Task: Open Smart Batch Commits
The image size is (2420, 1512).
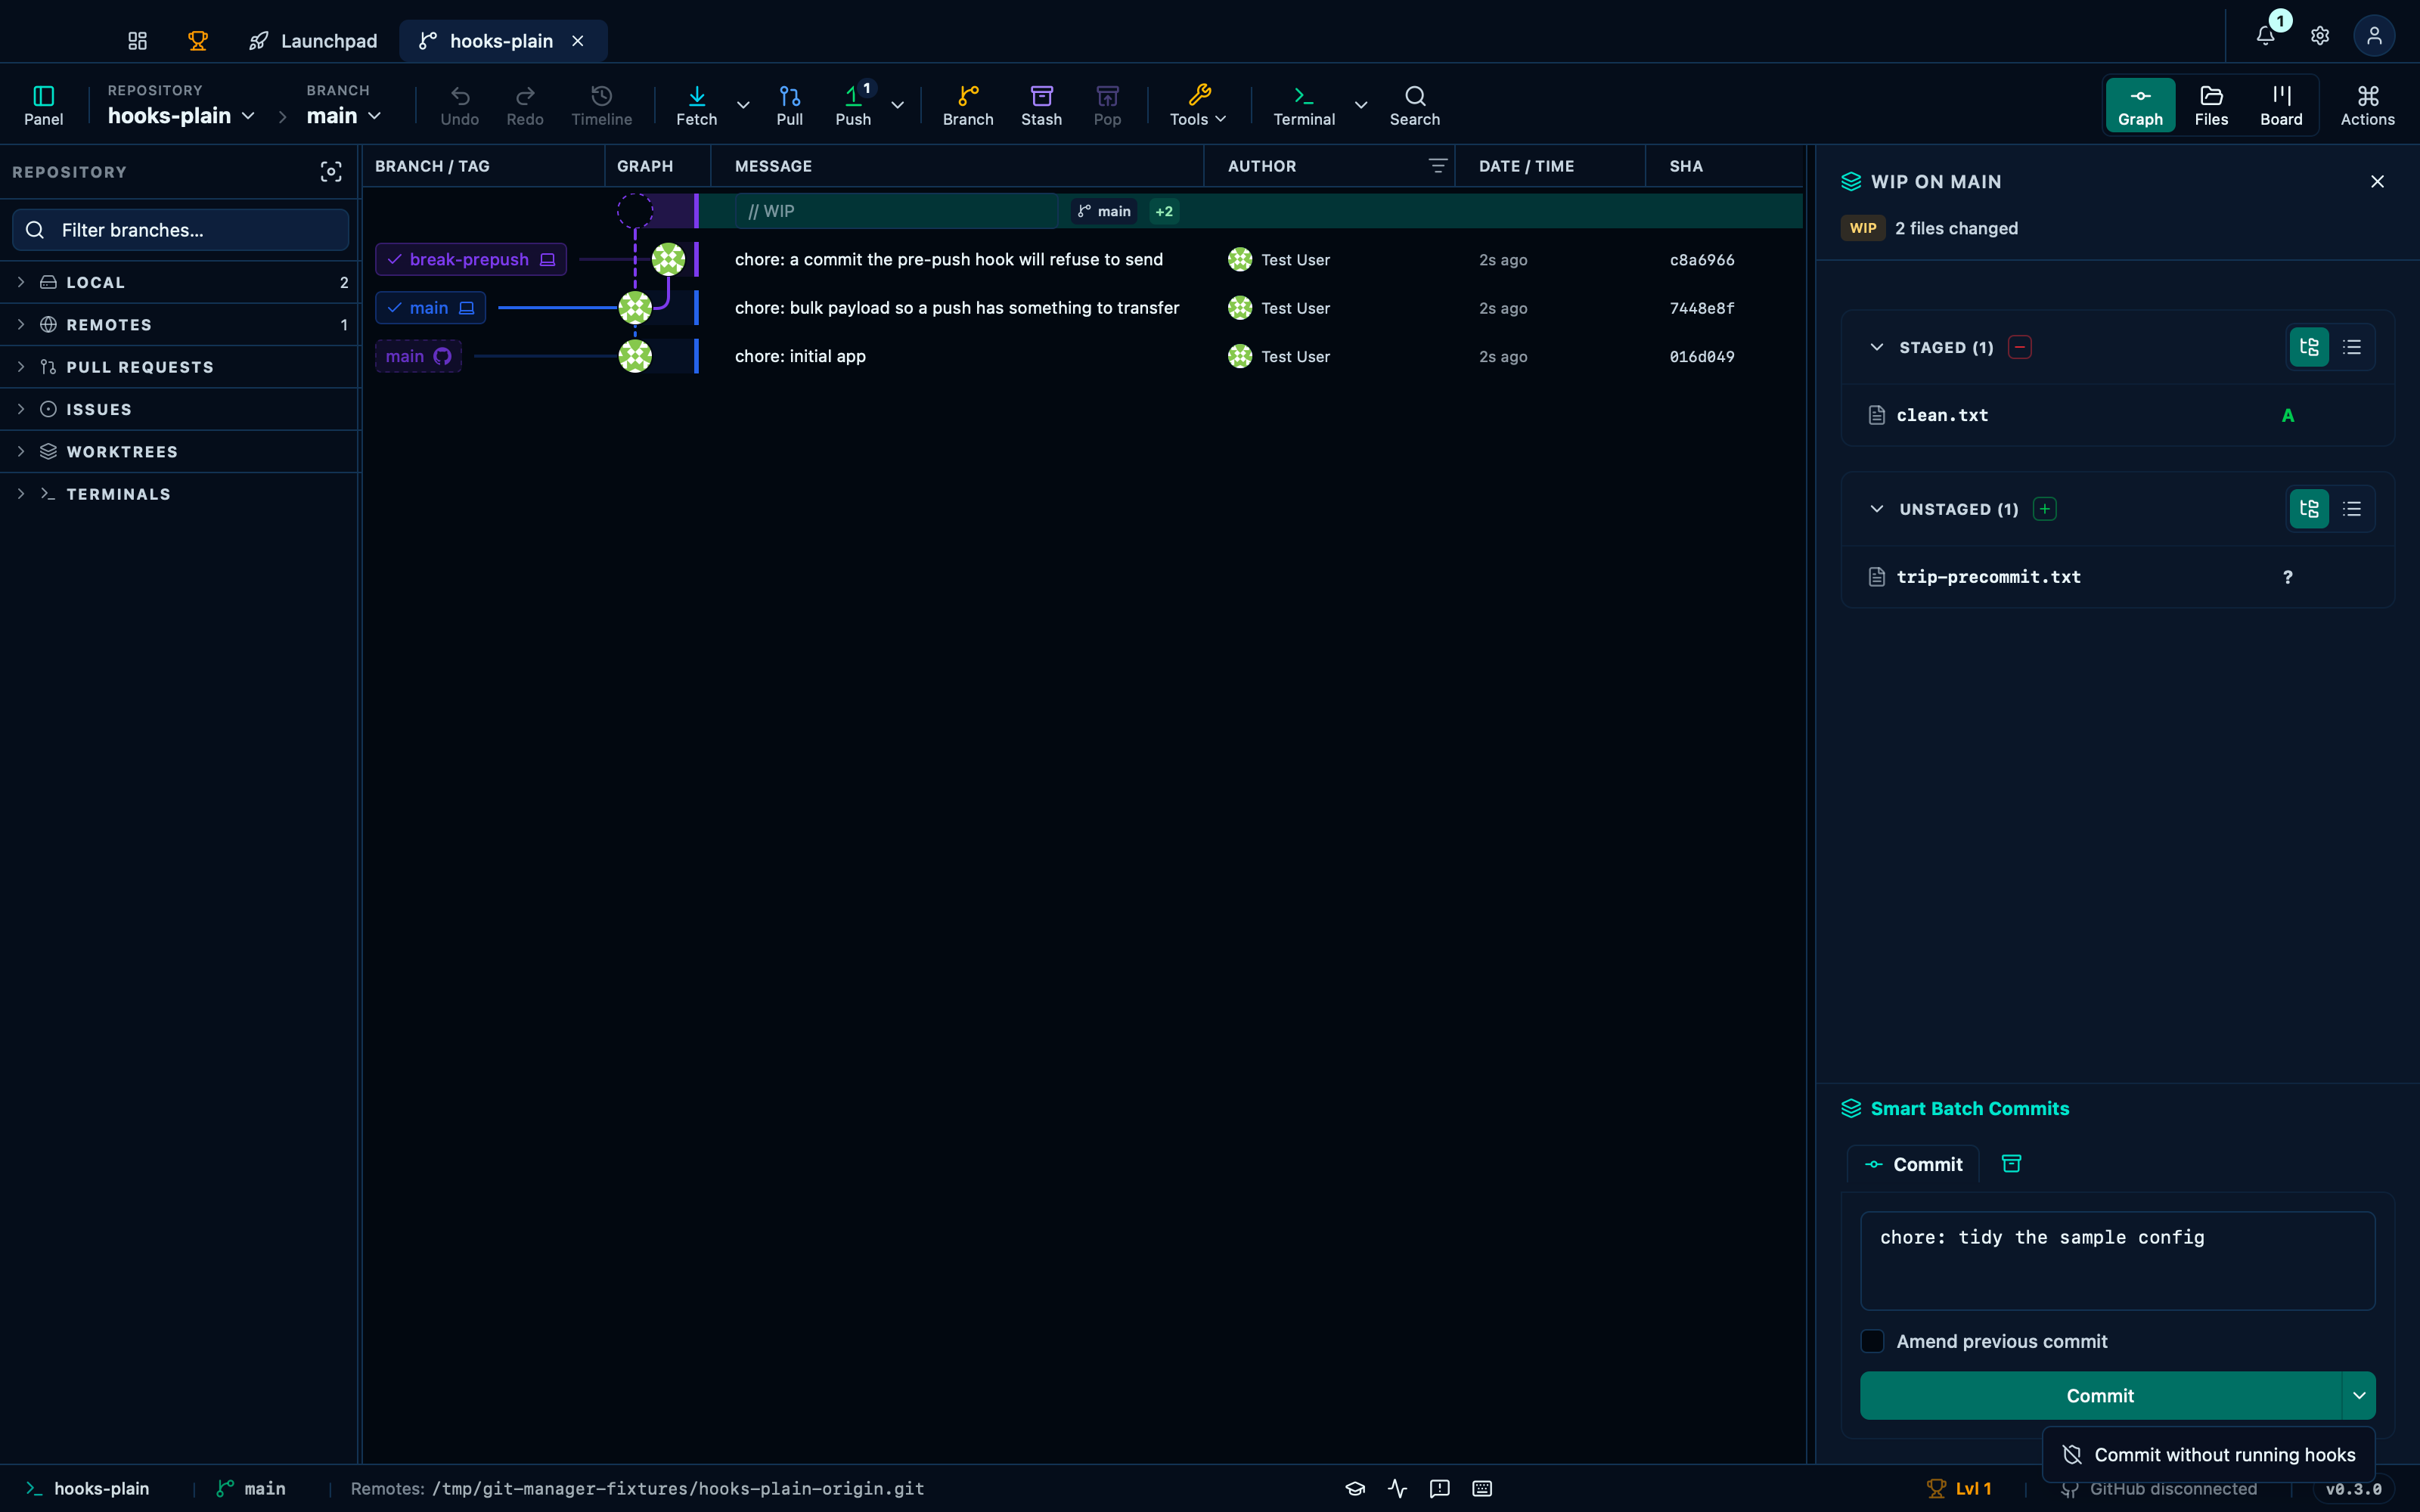Action: (x=1955, y=1108)
